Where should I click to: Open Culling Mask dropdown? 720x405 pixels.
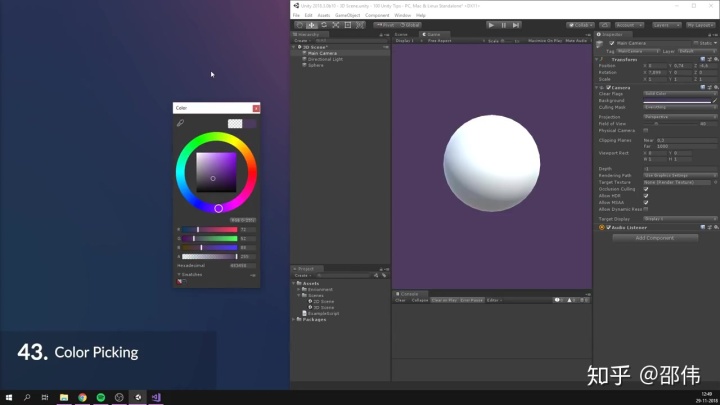680,107
